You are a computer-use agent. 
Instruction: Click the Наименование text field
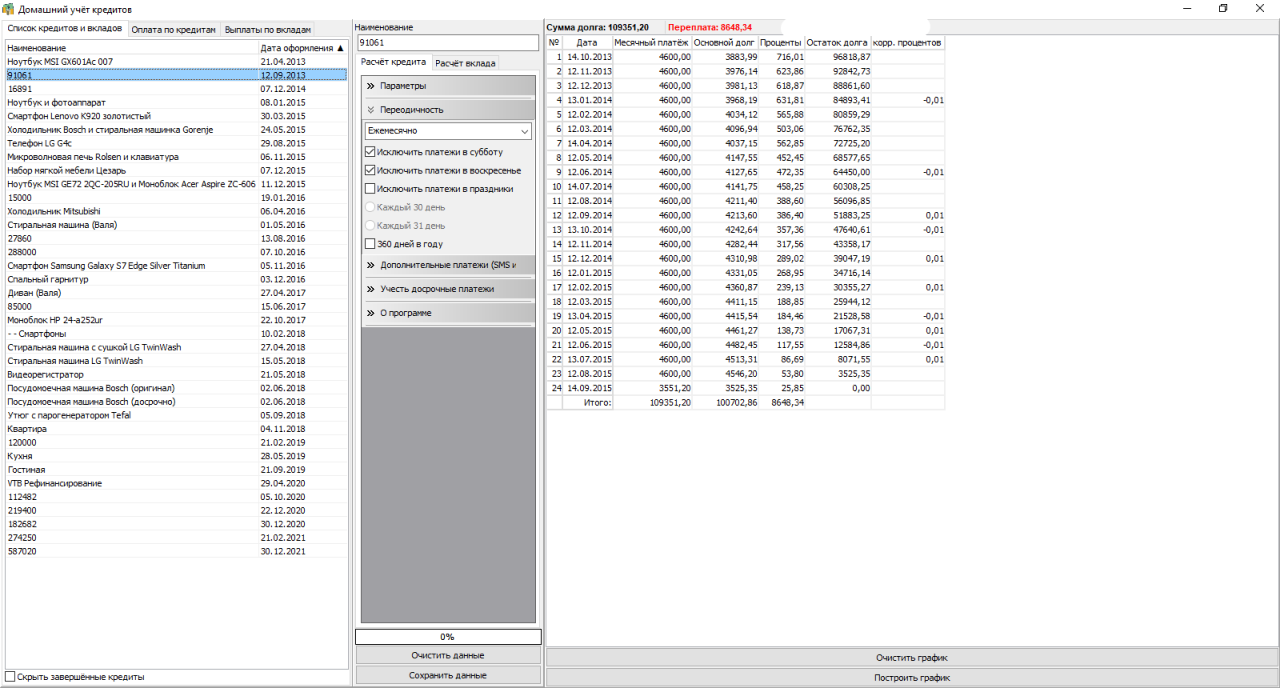tap(448, 43)
